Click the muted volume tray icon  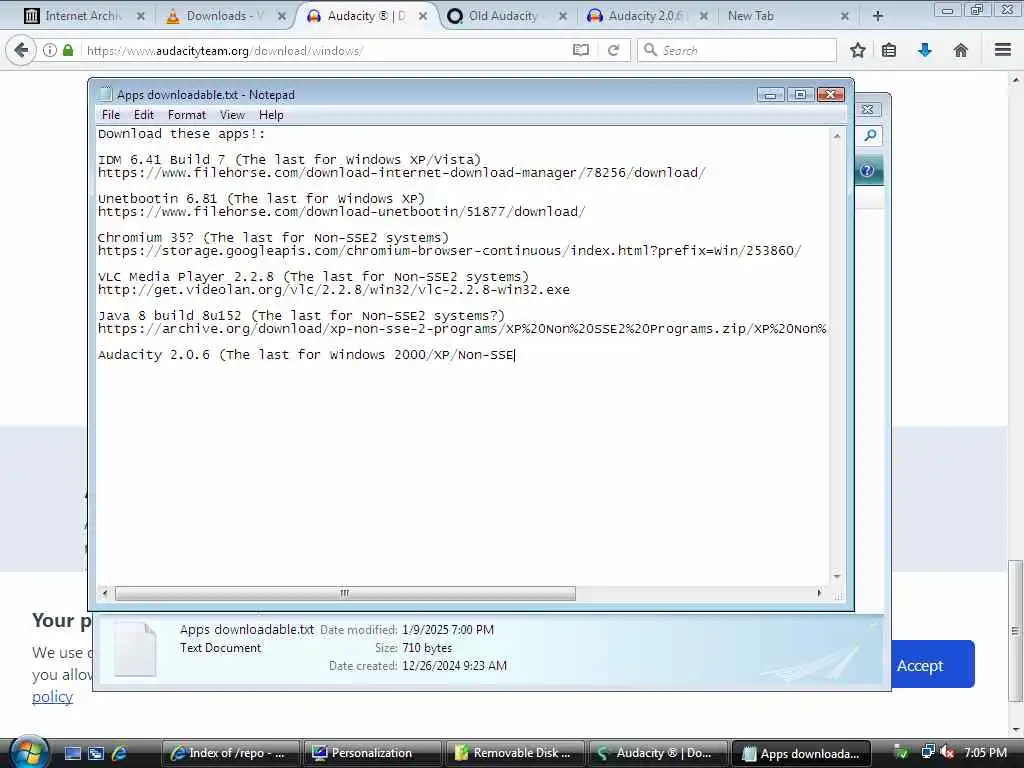click(948, 752)
